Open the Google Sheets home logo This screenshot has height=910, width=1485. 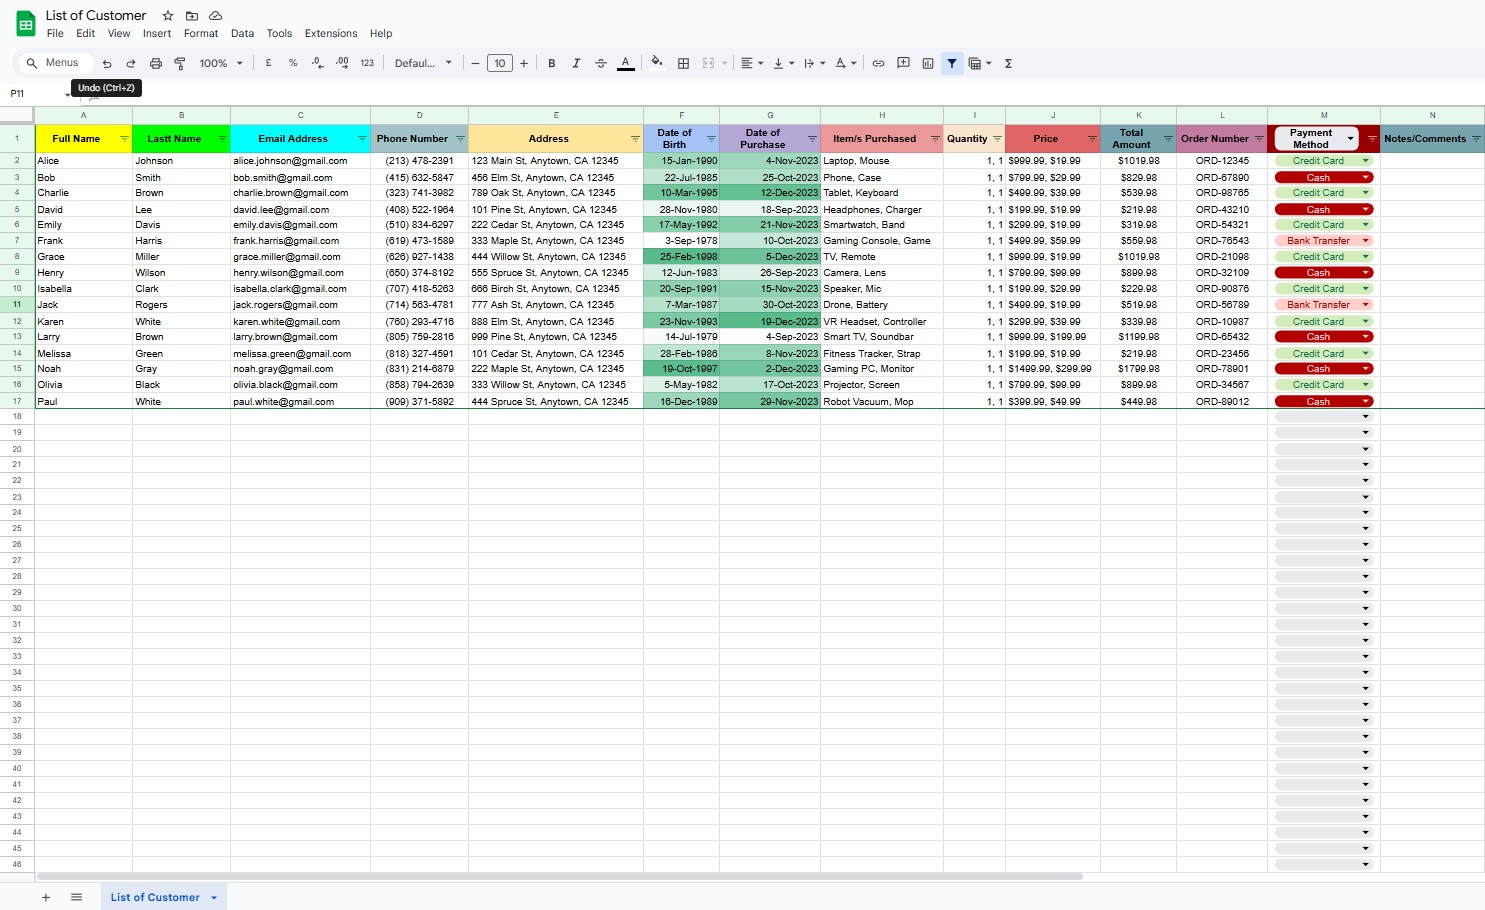[26, 24]
